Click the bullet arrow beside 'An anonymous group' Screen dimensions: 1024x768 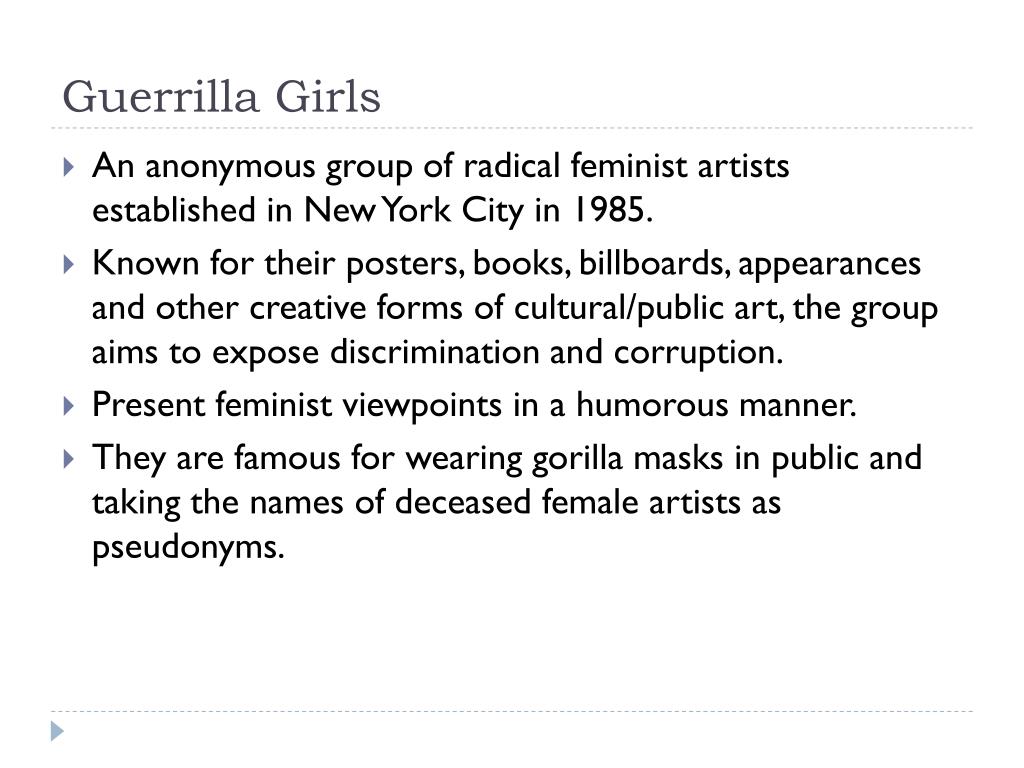pos(69,167)
